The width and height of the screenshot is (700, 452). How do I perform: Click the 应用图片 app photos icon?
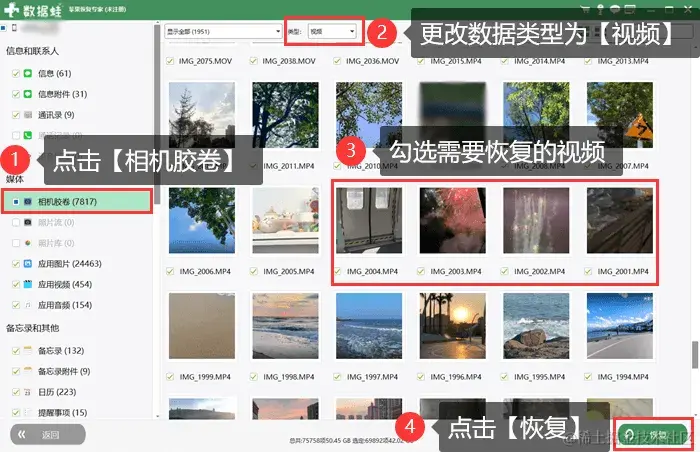[28, 264]
